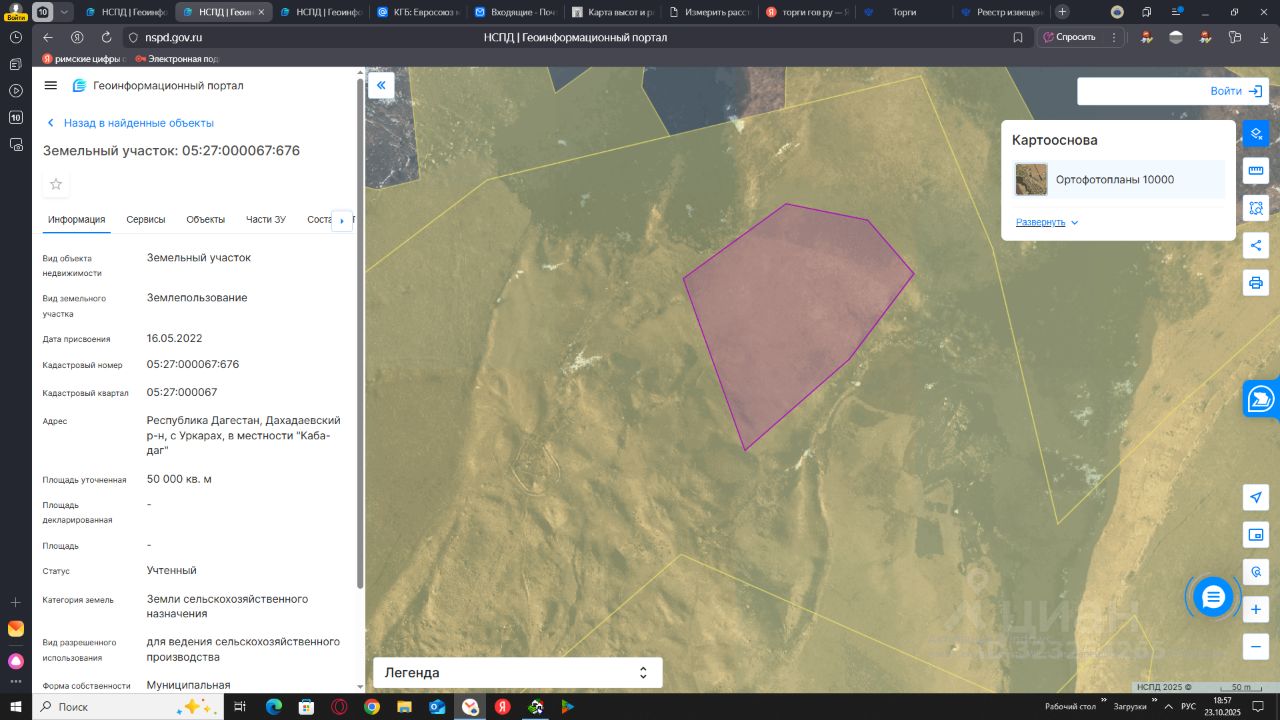Image resolution: width=1280 pixels, height=720 pixels.
Task: Print the map with the printer icon
Action: [x=1256, y=282]
